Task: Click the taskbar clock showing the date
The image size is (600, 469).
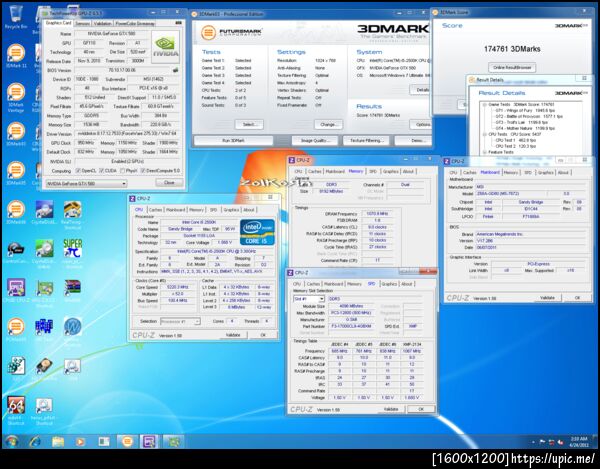Action: tap(579, 442)
